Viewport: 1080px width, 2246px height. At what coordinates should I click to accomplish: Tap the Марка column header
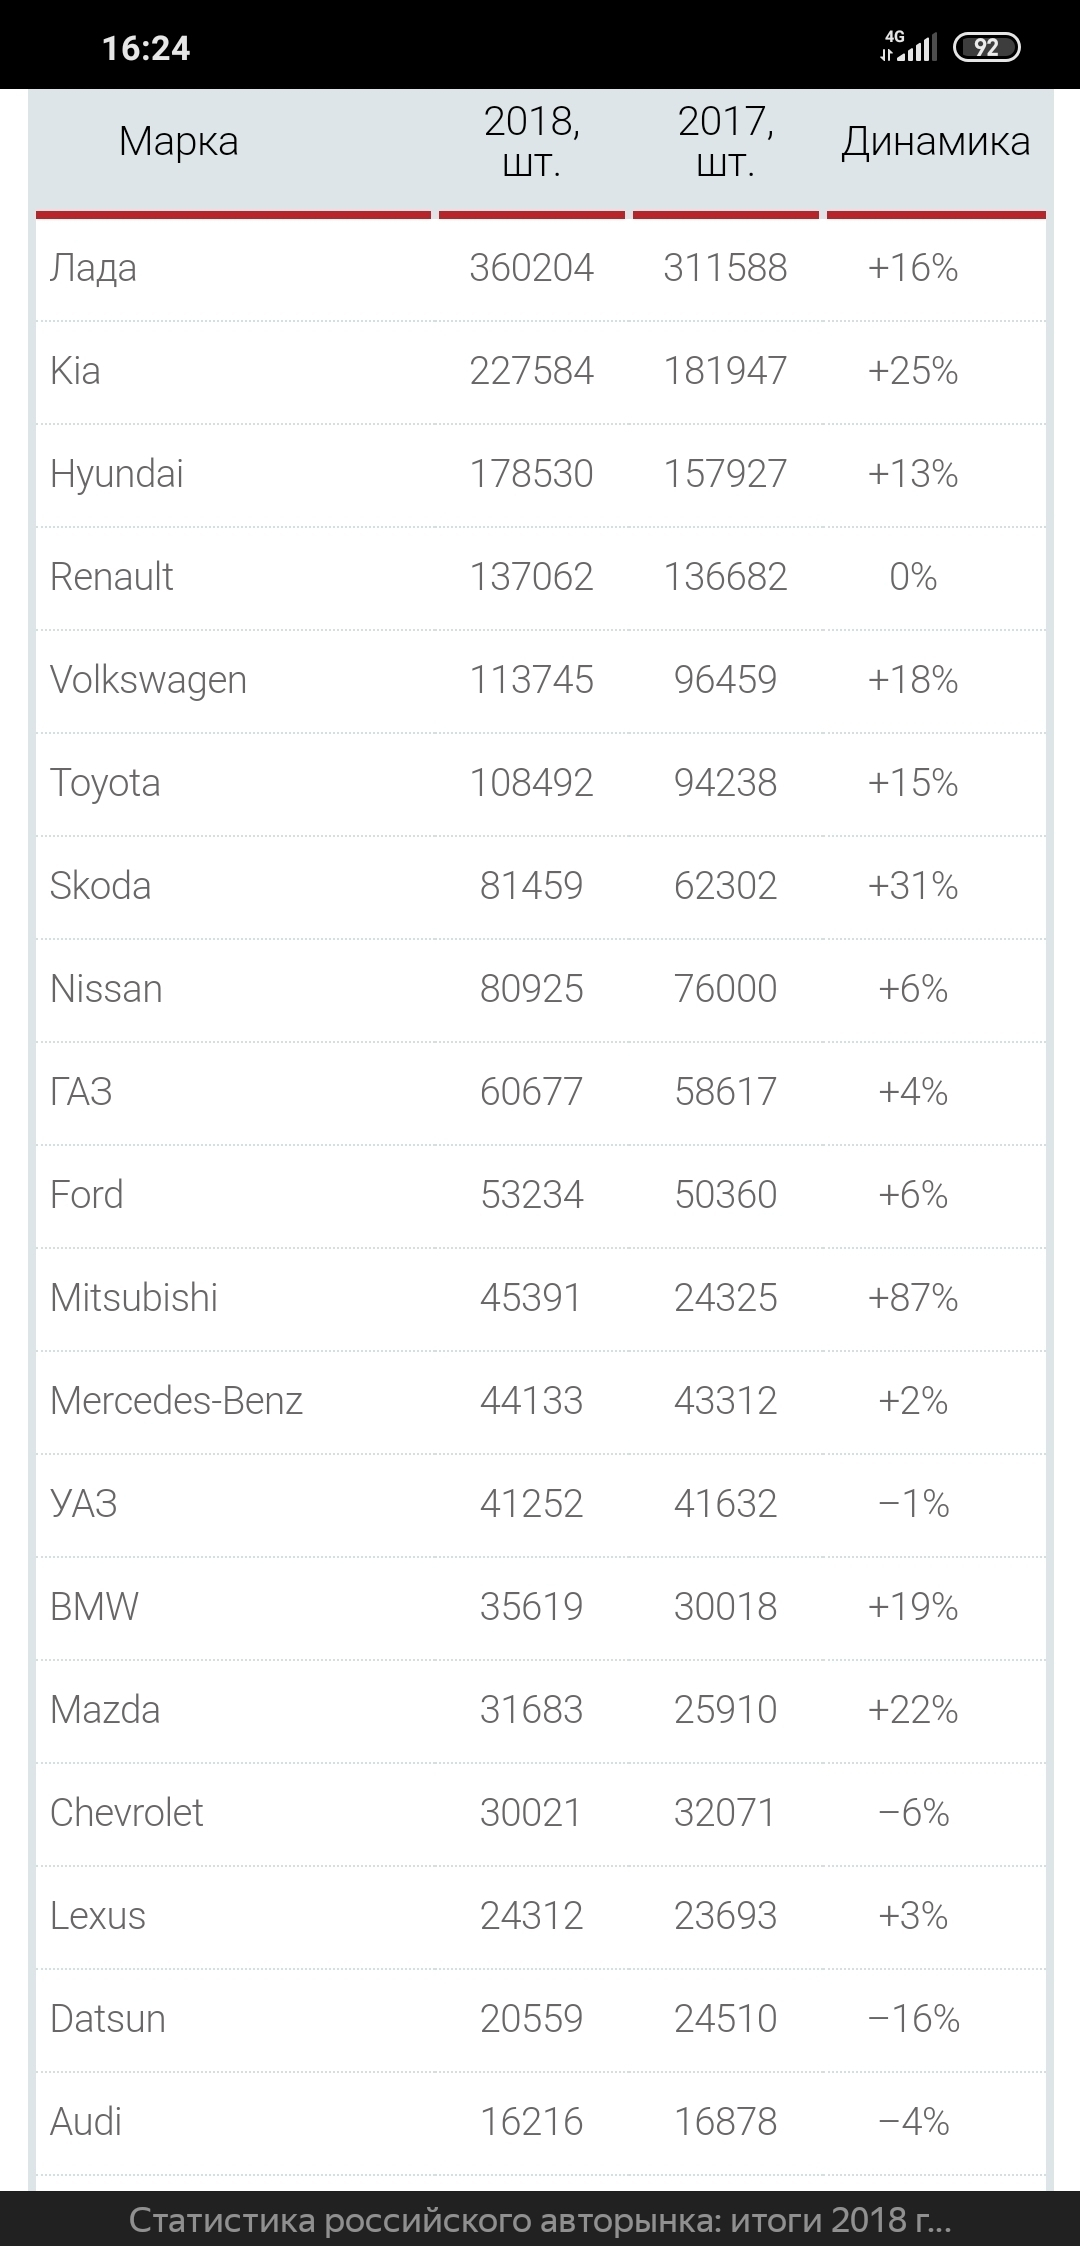click(x=178, y=142)
